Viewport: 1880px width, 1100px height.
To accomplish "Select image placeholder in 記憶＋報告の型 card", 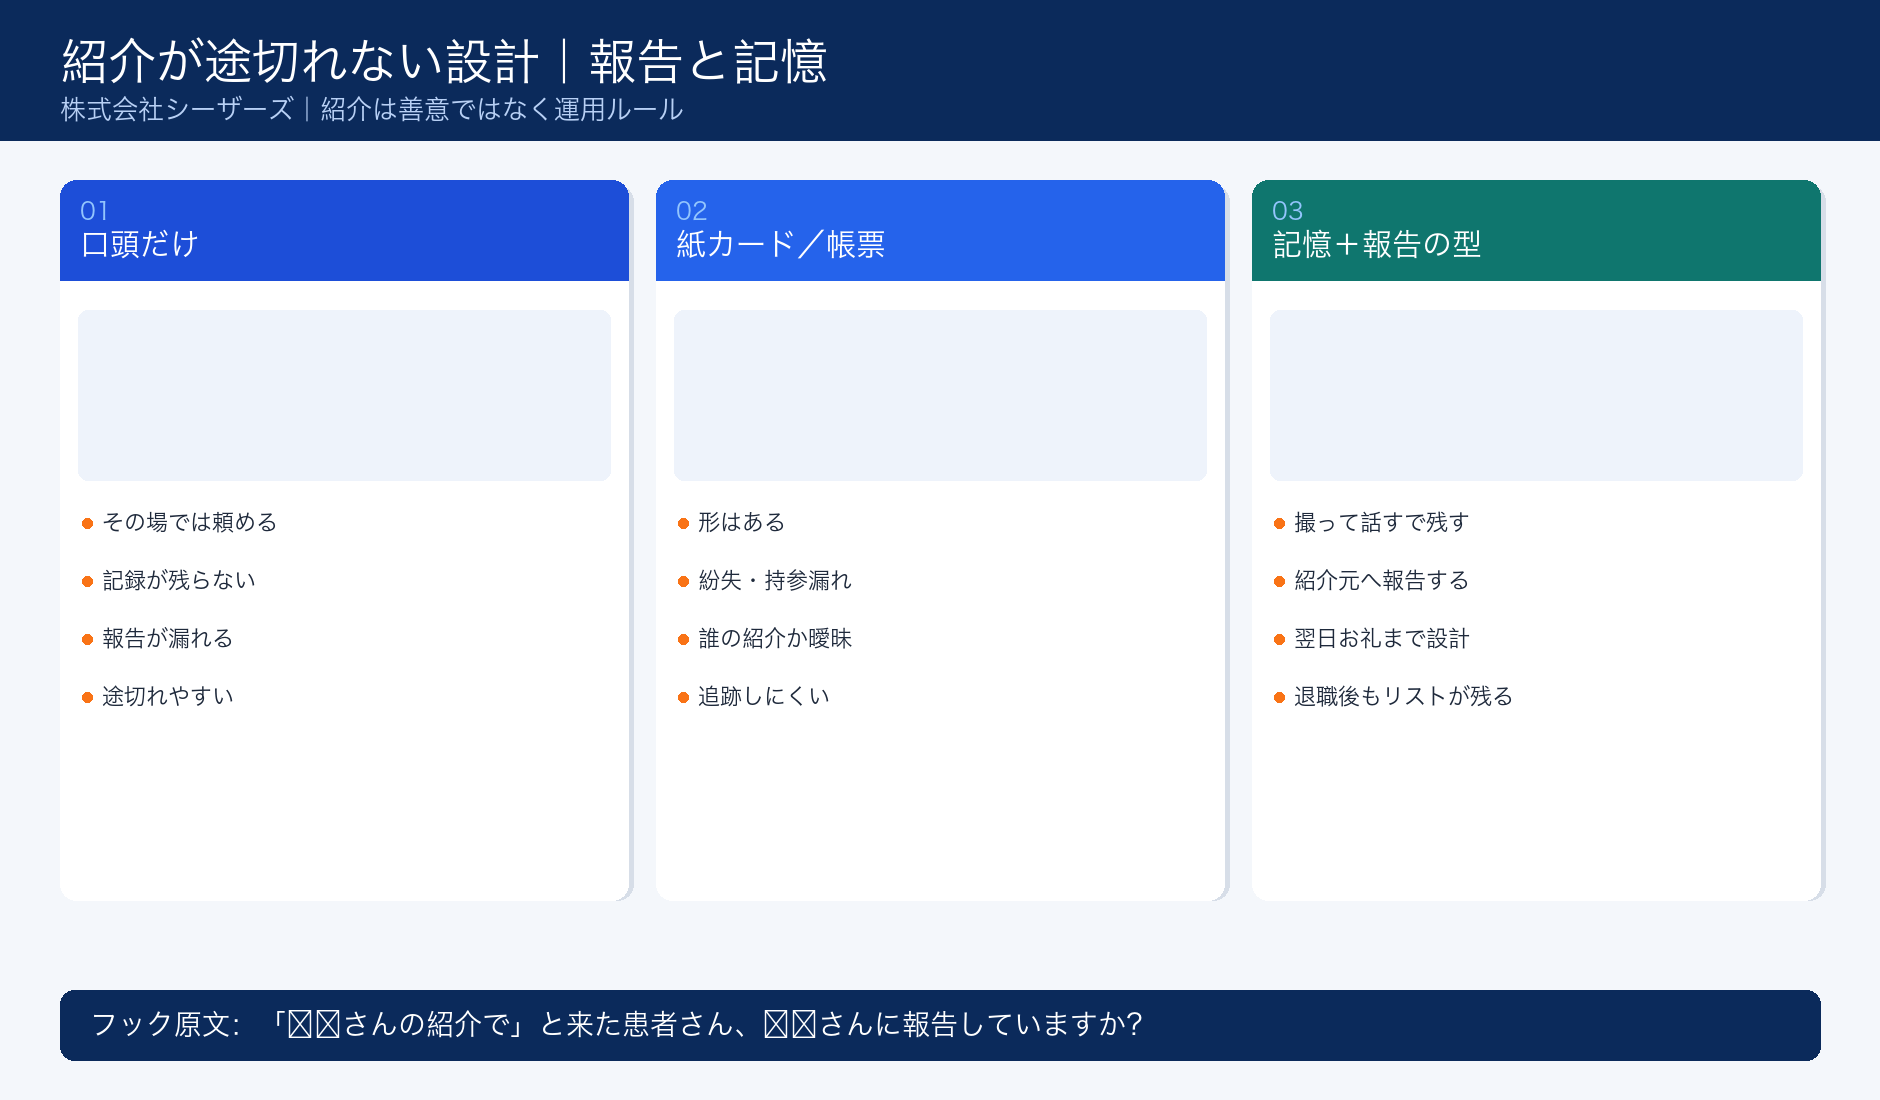I will click(x=1536, y=395).
